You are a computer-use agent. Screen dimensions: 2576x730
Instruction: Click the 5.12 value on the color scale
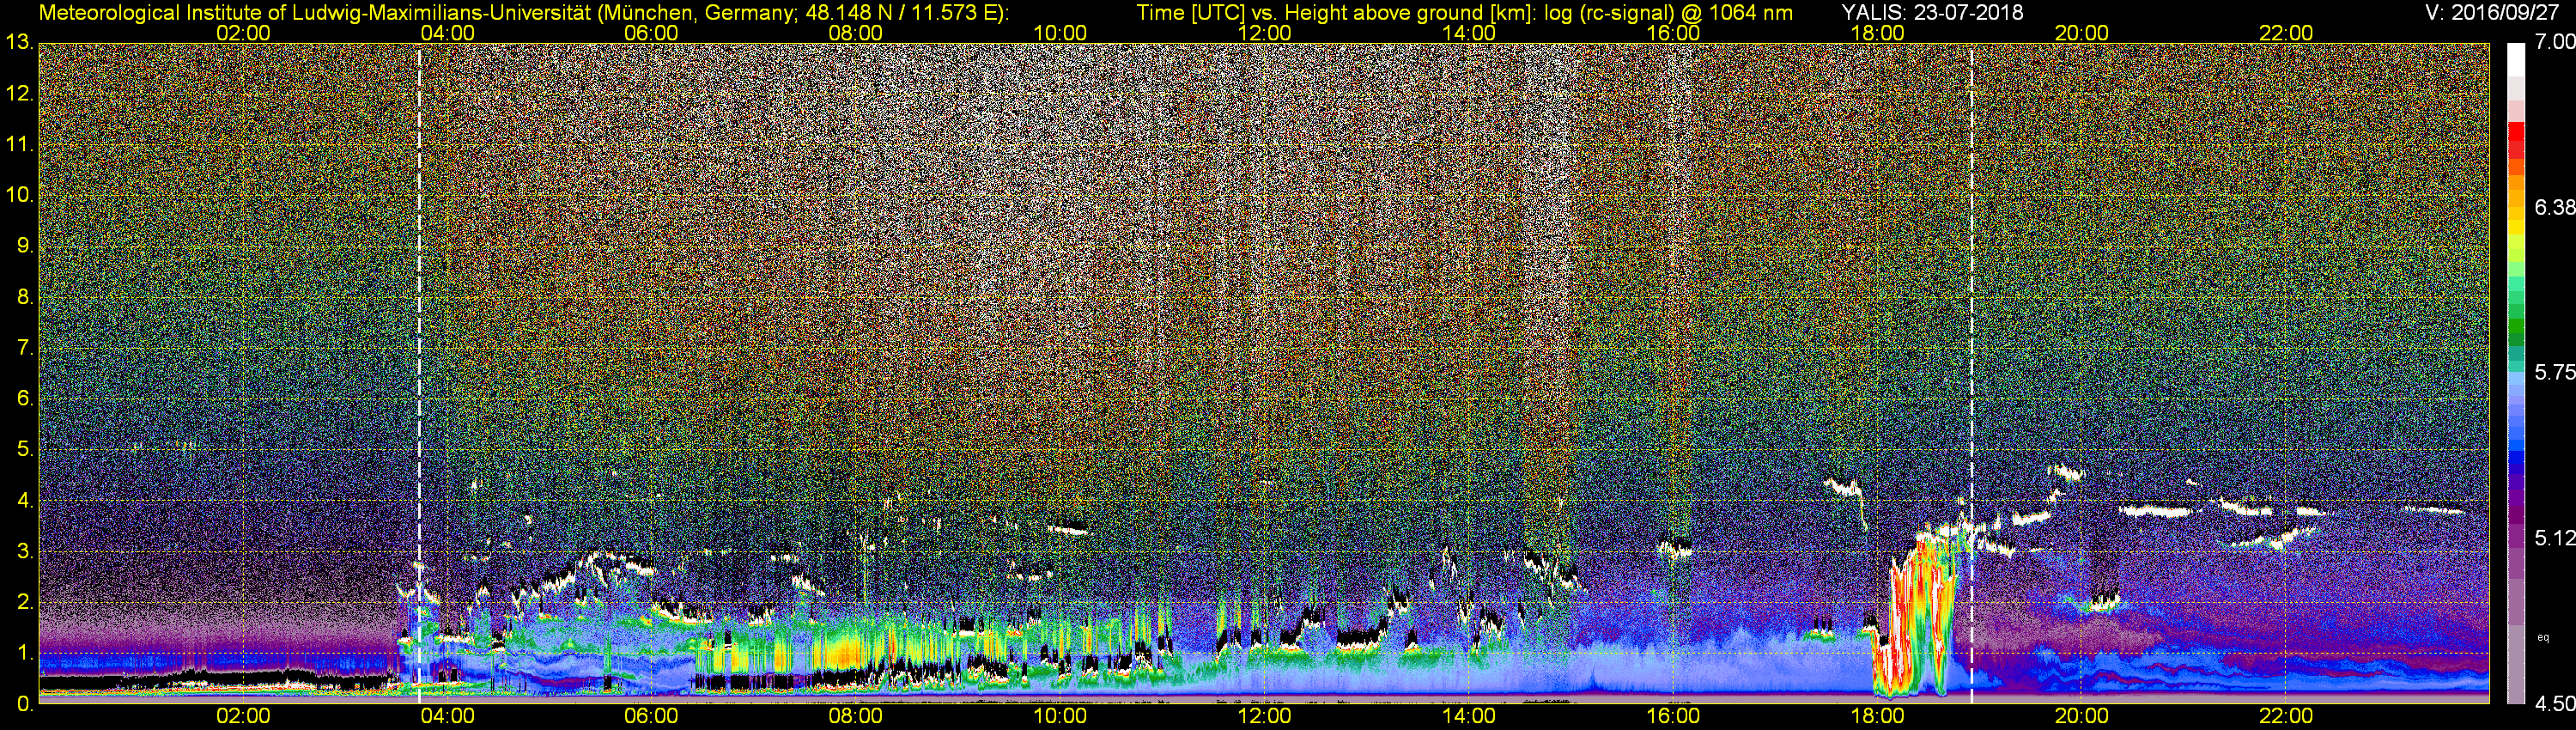pyautogui.click(x=2555, y=538)
